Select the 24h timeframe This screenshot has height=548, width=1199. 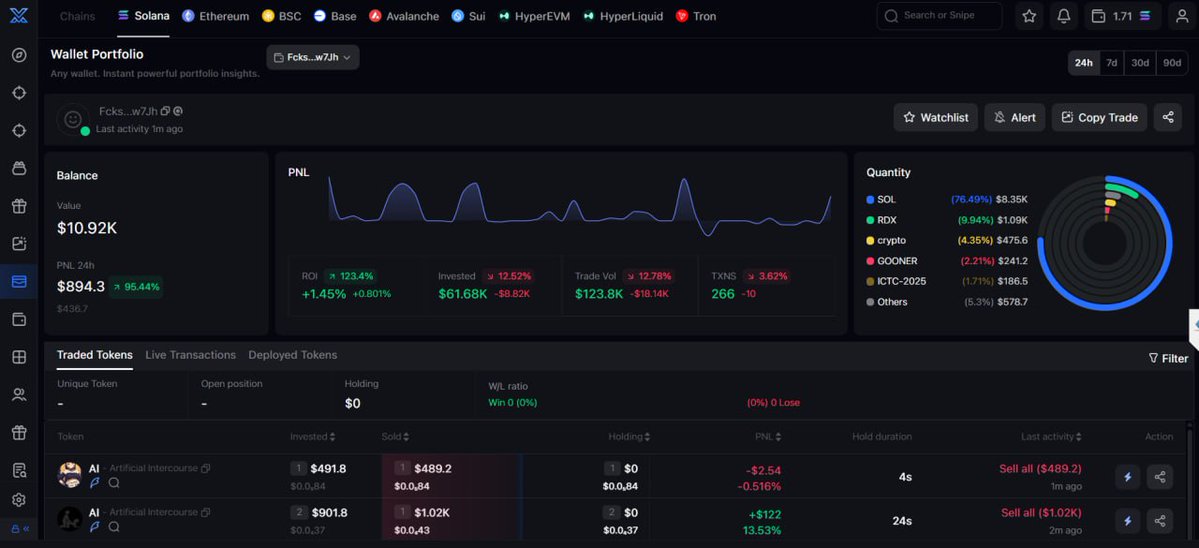[x=1084, y=63]
